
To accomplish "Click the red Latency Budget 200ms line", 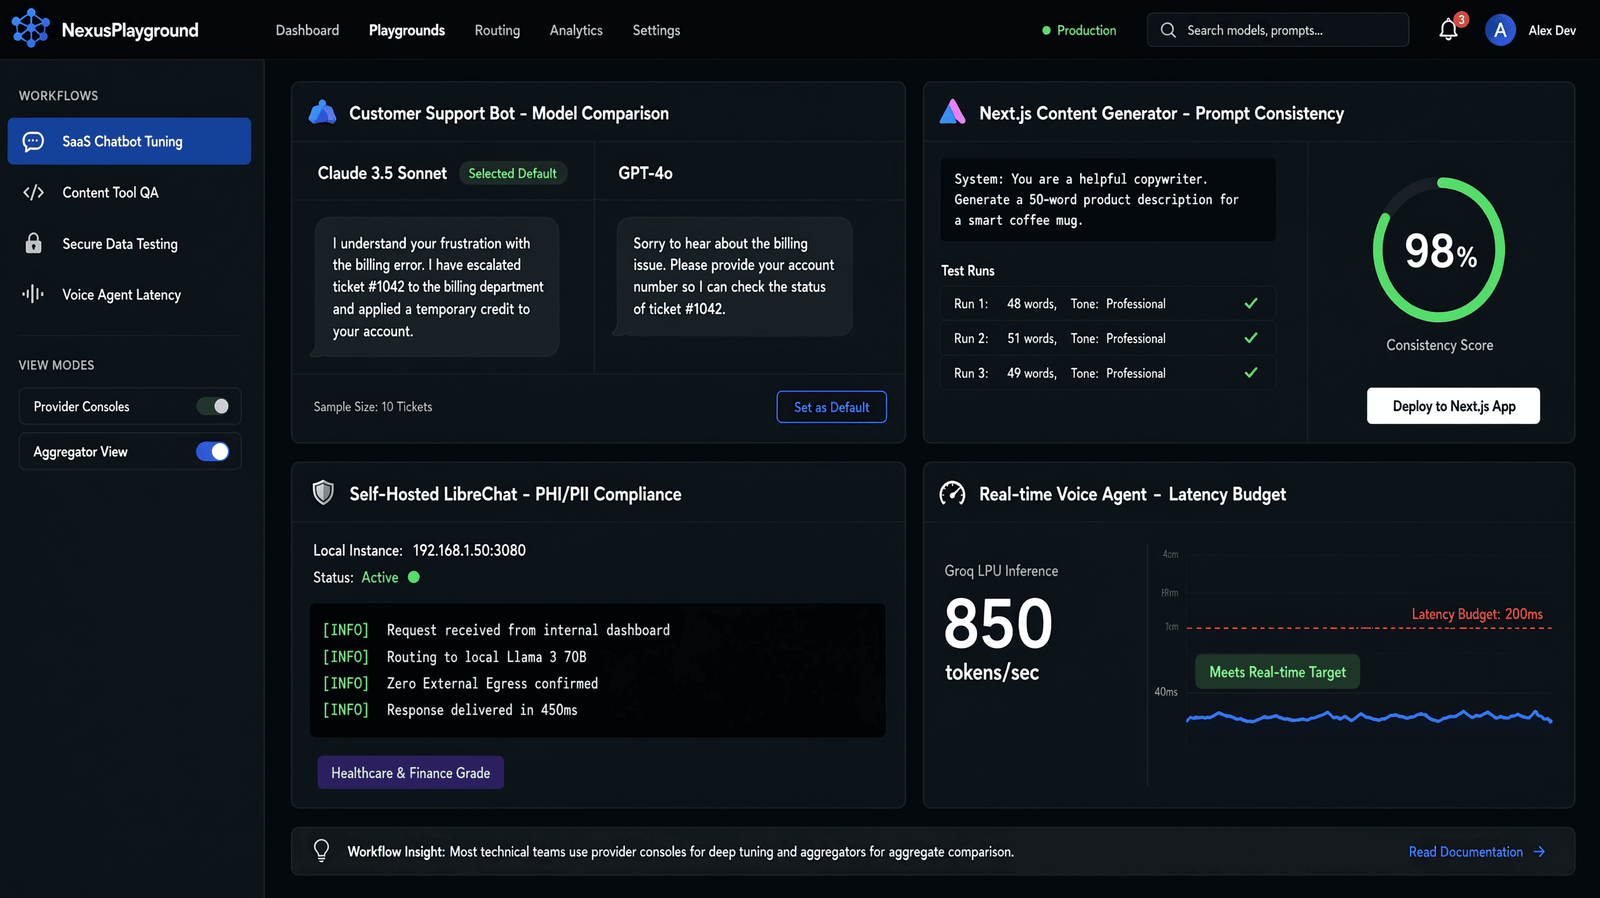I will coord(1368,628).
